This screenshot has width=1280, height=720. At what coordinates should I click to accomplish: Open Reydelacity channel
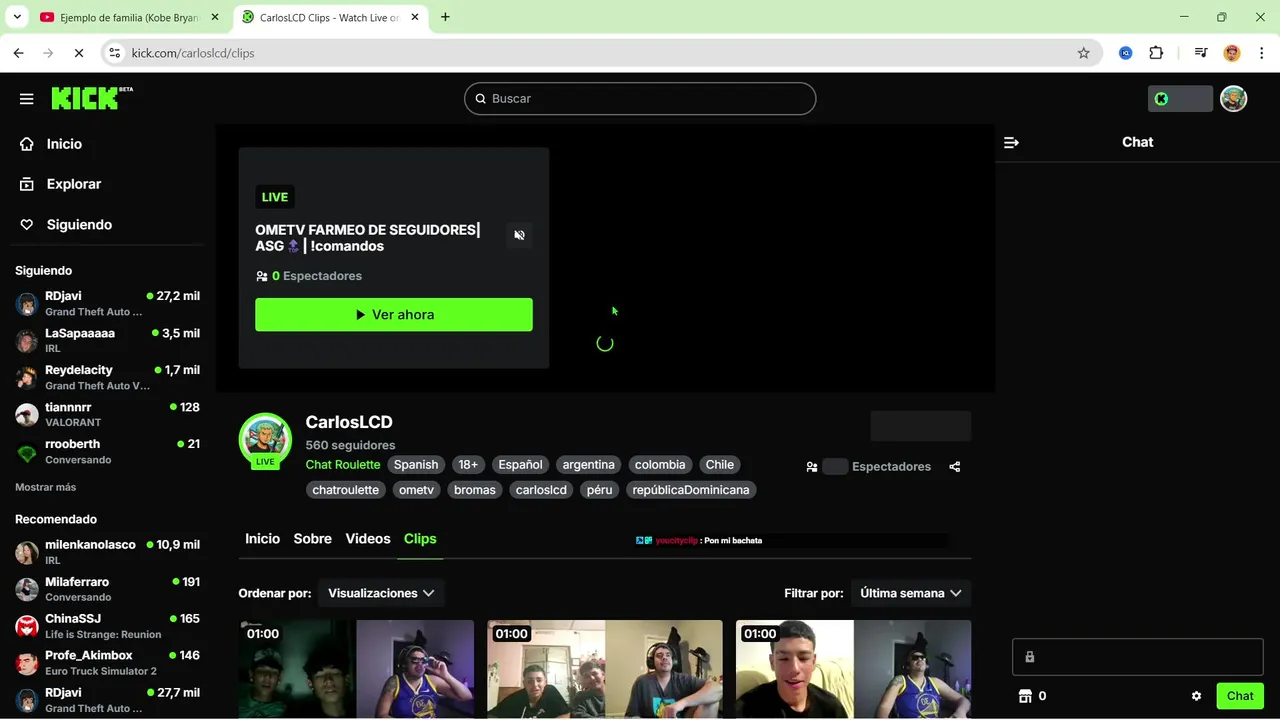pos(107,377)
